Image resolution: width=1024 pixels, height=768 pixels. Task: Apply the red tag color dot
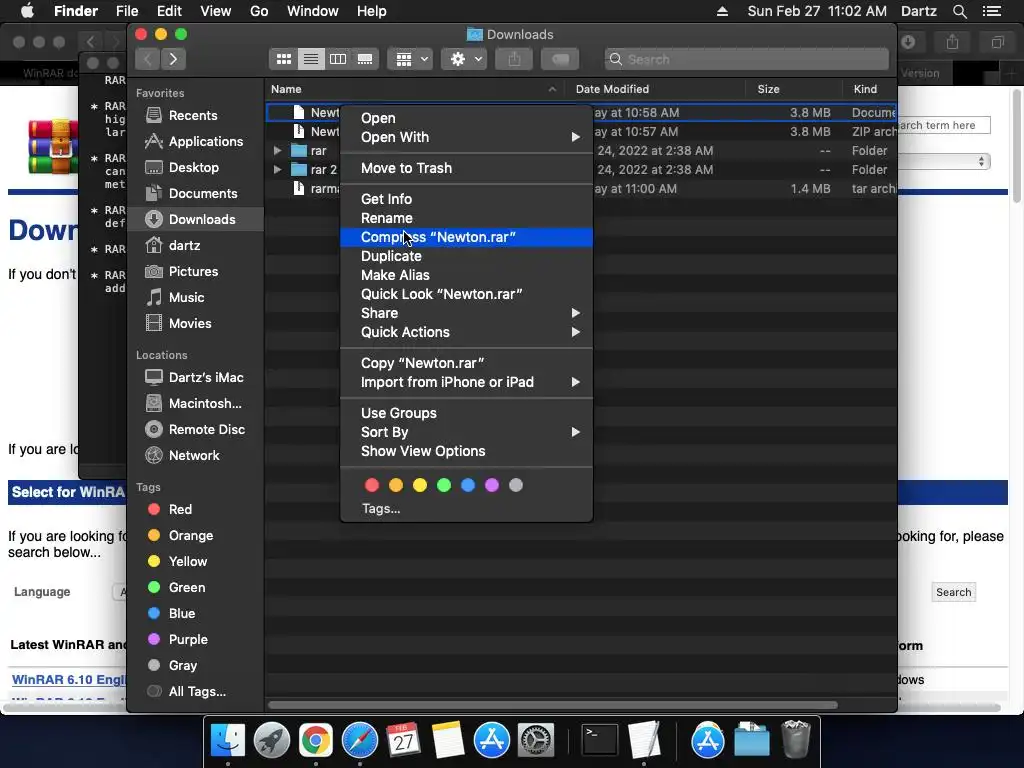(x=372, y=485)
